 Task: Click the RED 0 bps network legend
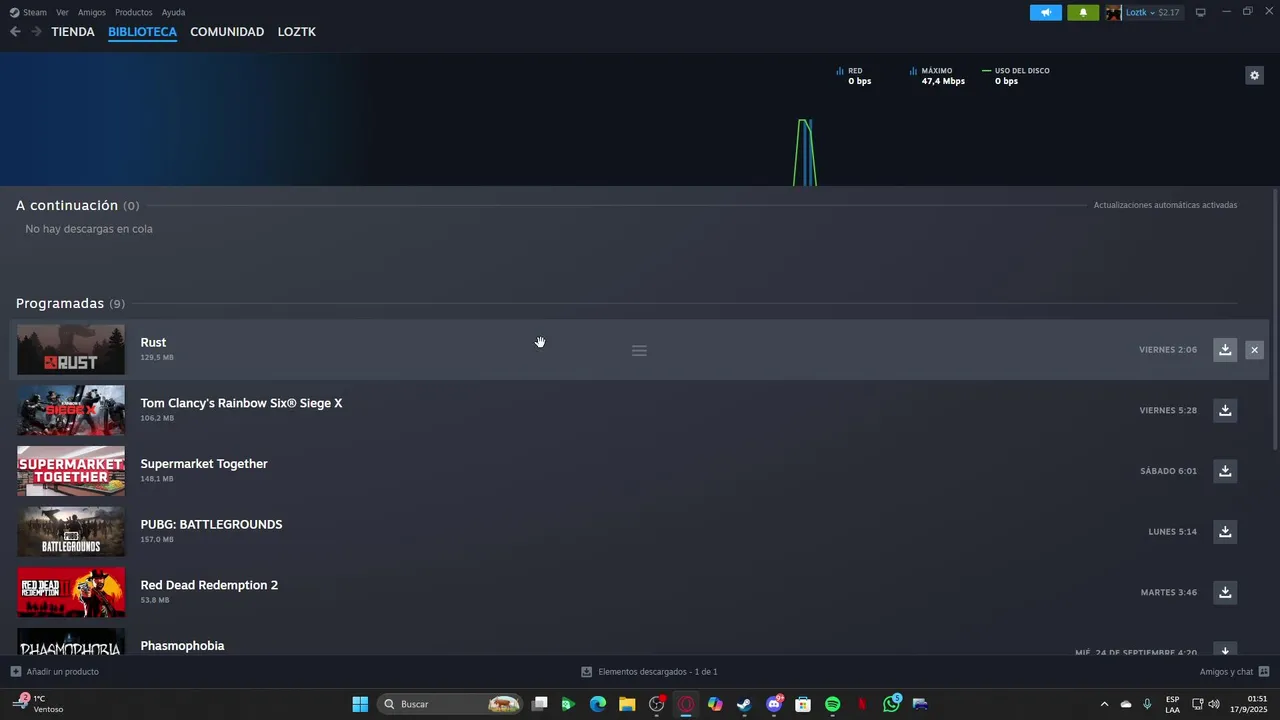[854, 76]
